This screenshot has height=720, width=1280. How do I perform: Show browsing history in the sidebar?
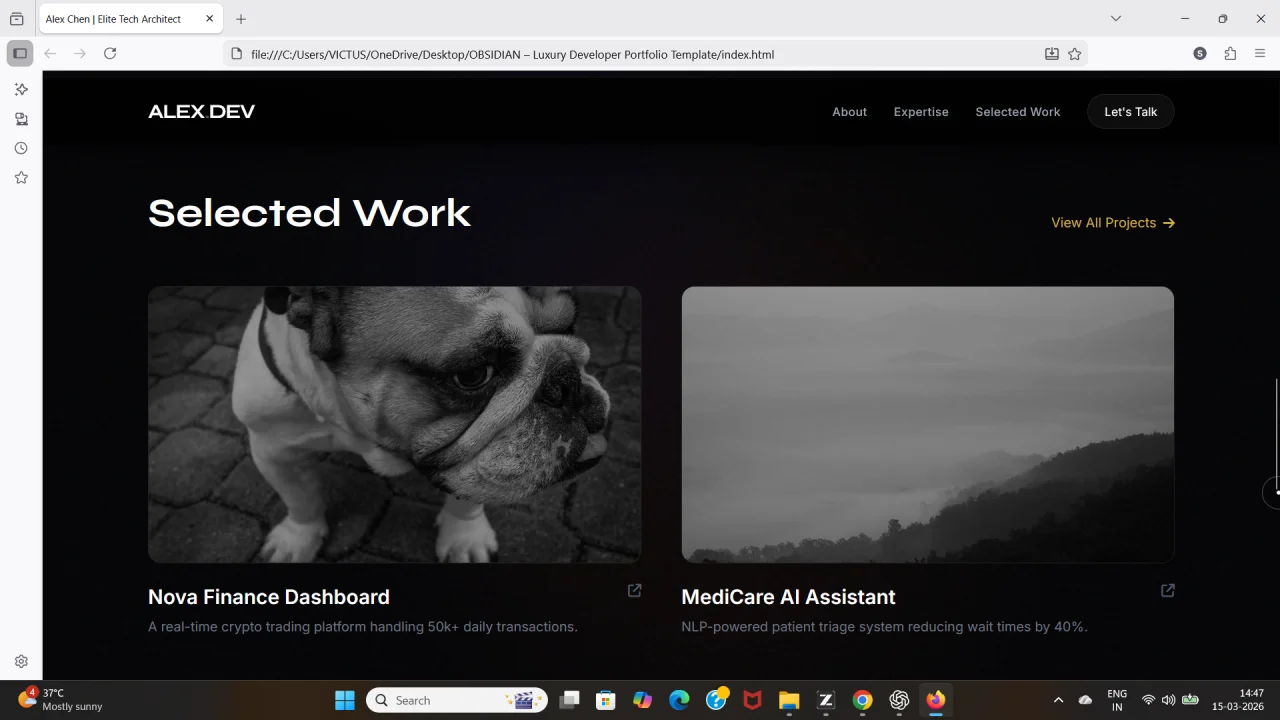(21, 148)
